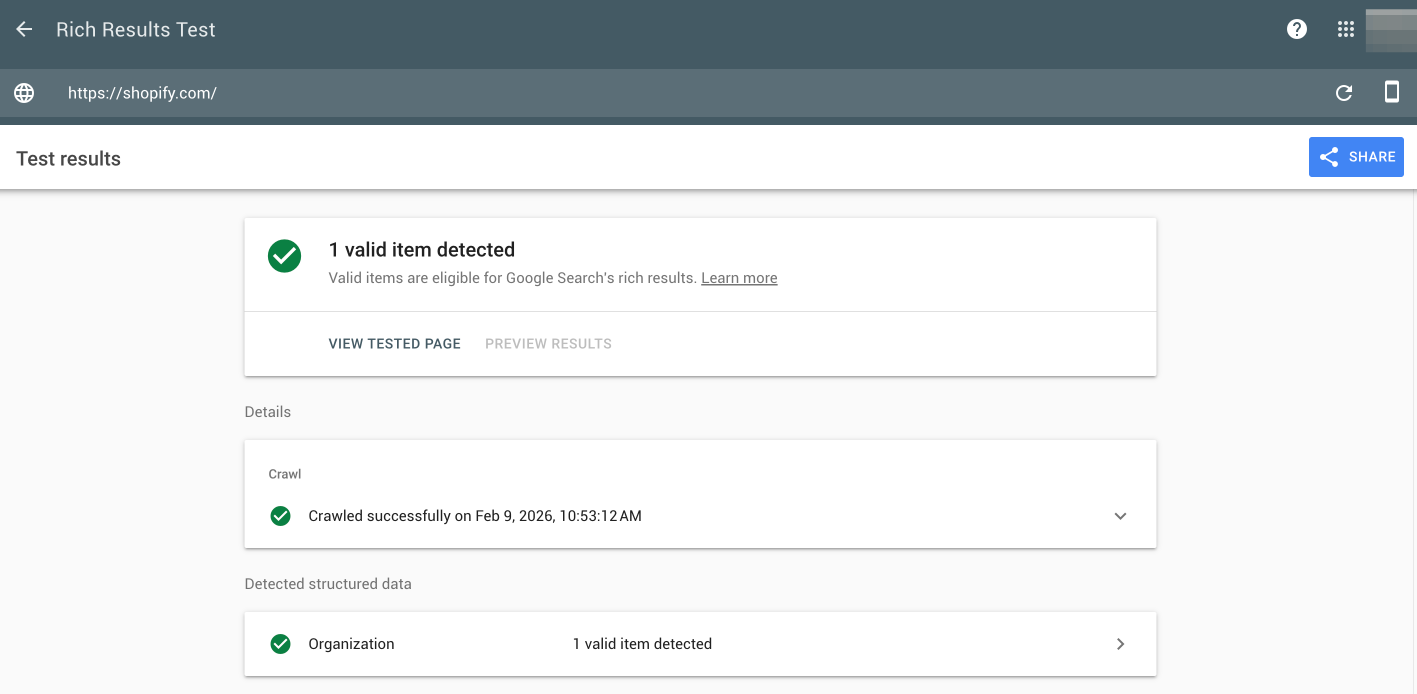Open the help question mark icon
Viewport: 1417px width, 694px height.
1297,30
